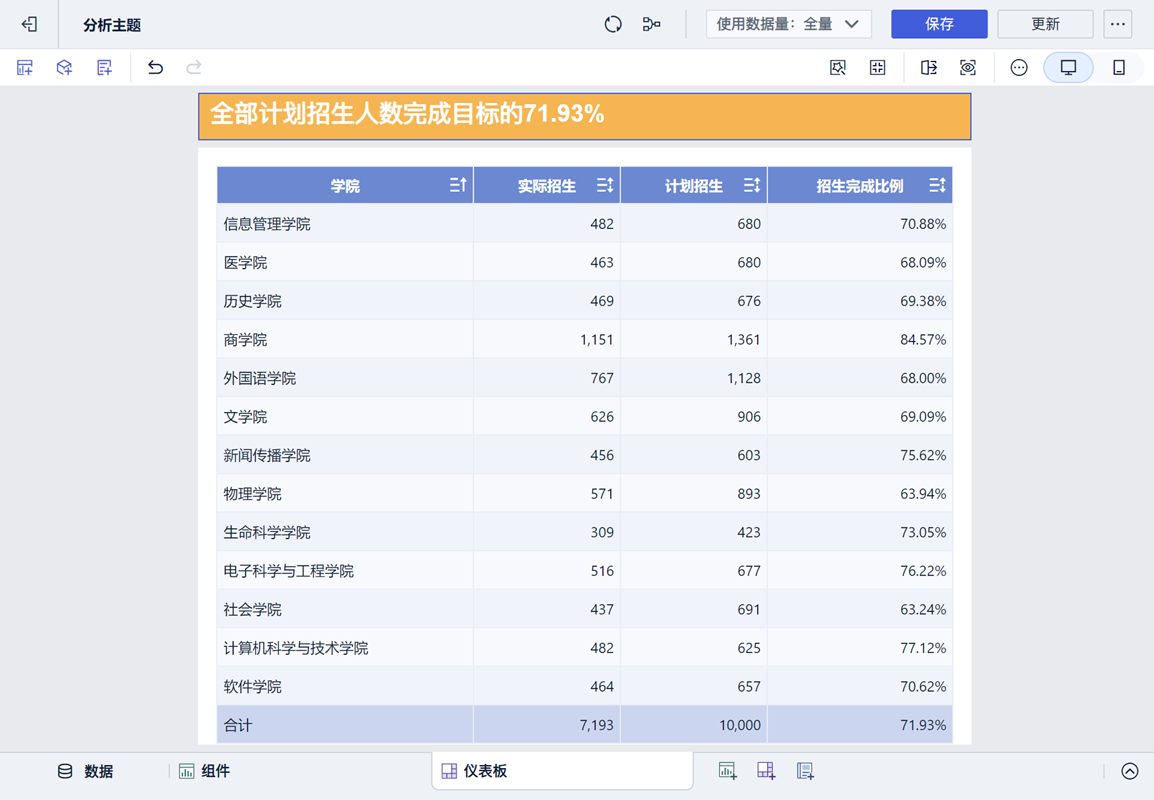Viewport: 1154px width, 800px height.
Task: Click the undo arrow
Action: (155, 68)
